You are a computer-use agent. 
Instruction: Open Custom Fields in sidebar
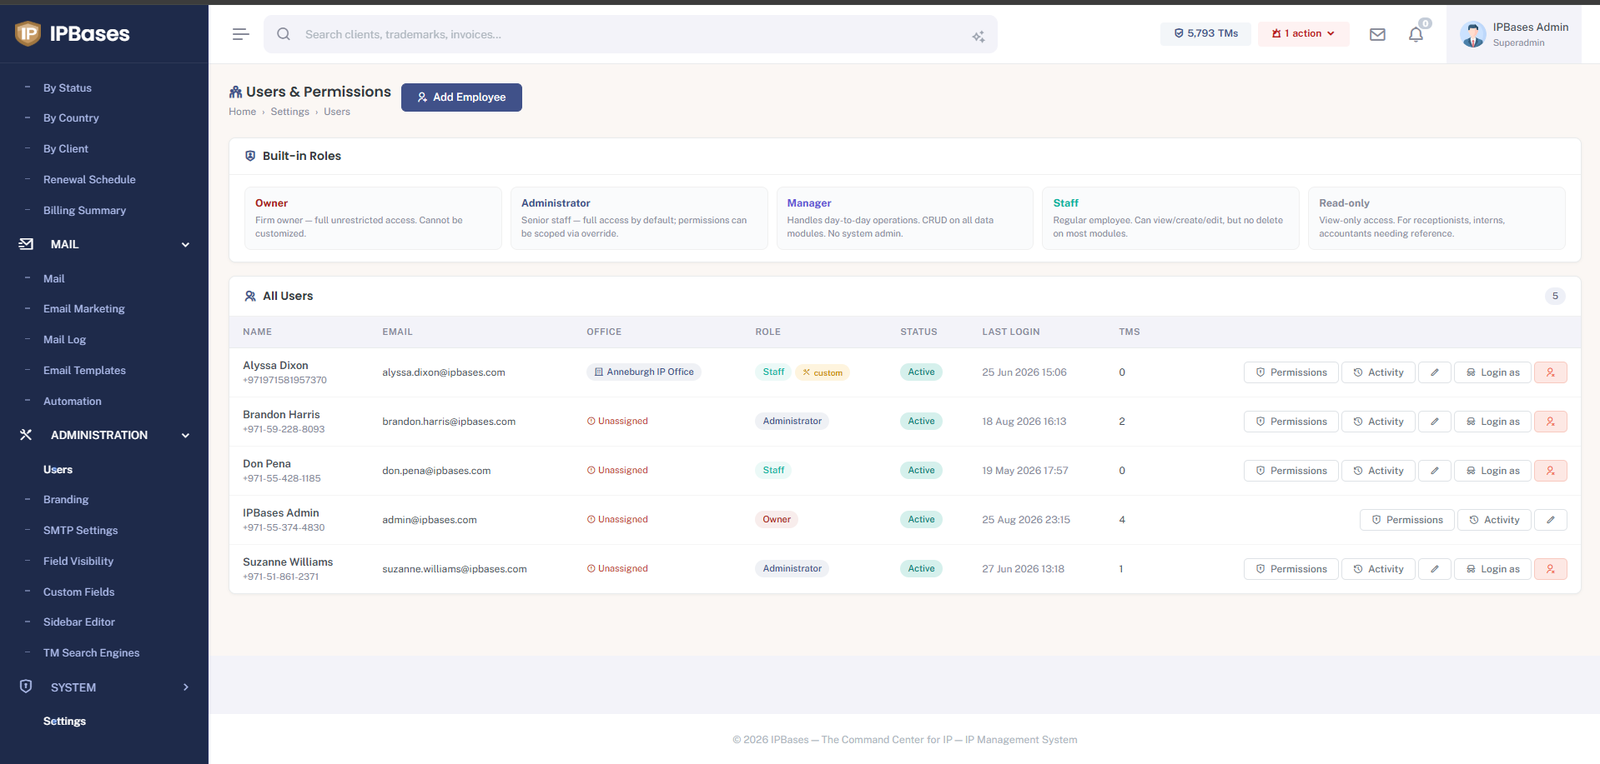click(79, 592)
